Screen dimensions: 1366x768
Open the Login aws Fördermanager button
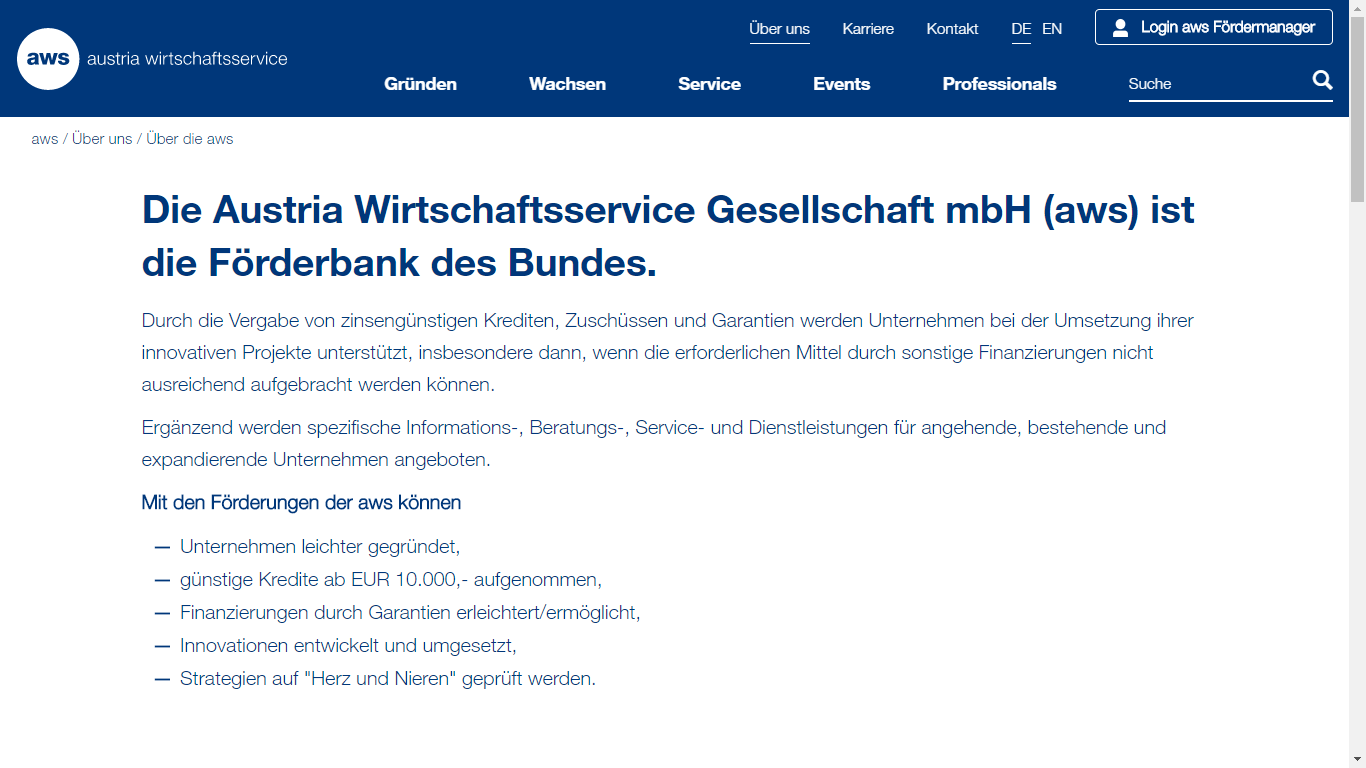tap(1213, 27)
